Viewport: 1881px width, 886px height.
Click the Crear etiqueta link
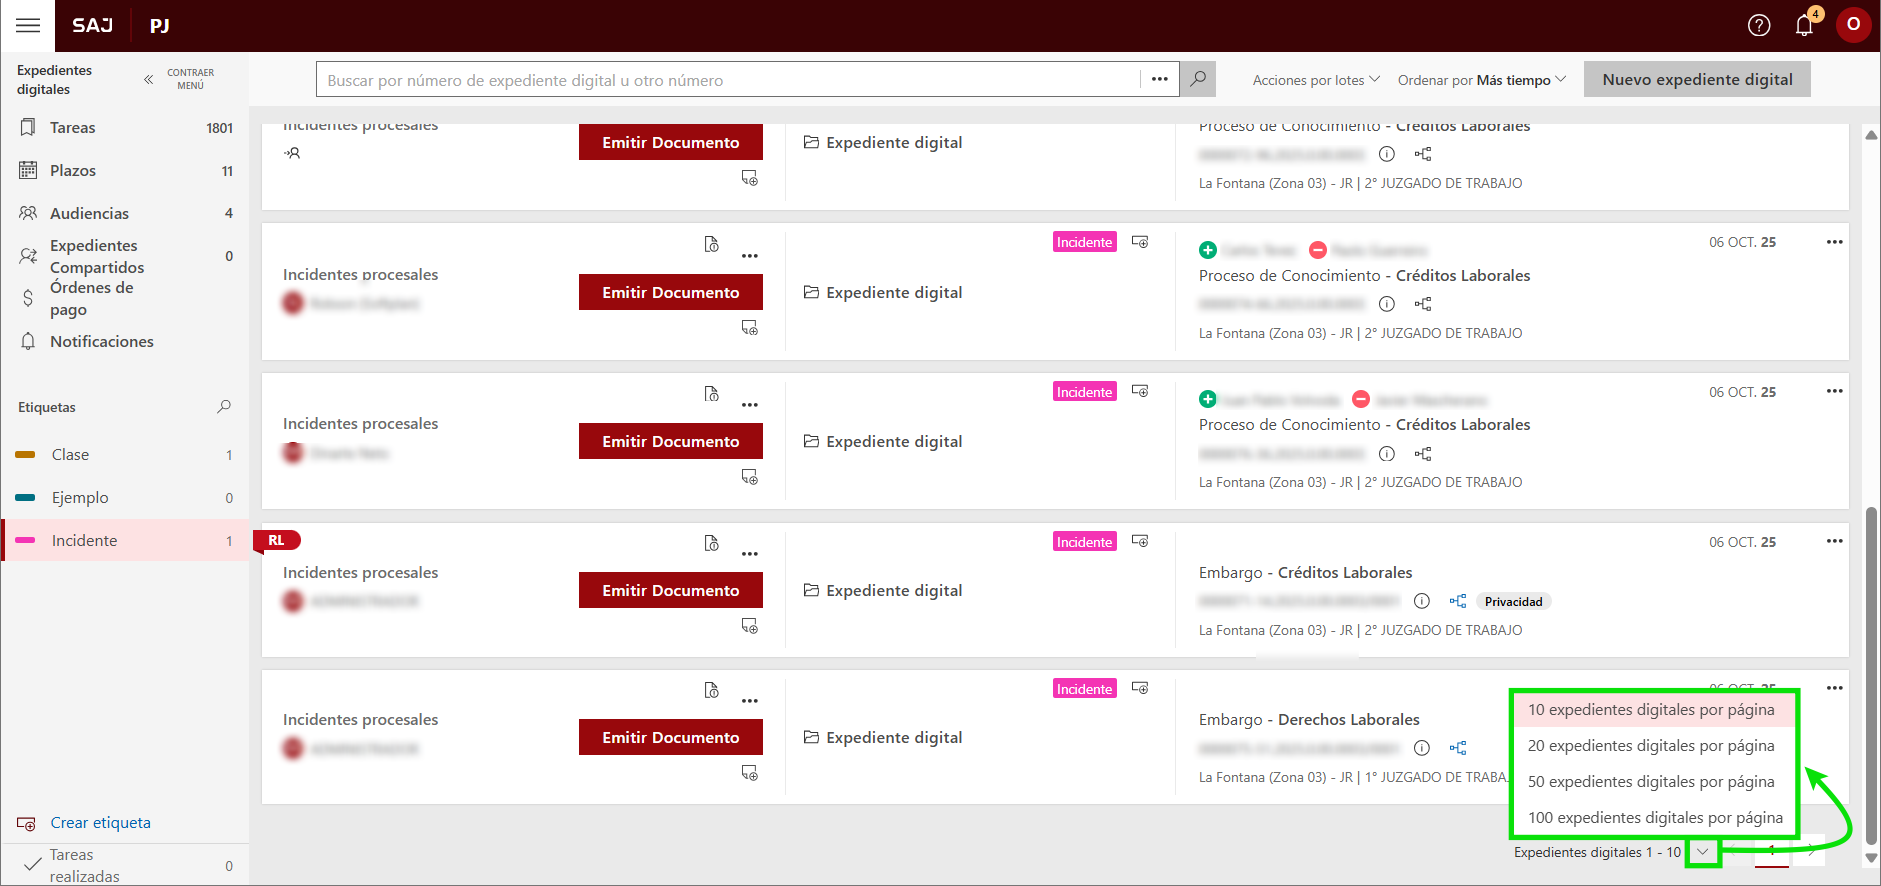click(x=100, y=823)
